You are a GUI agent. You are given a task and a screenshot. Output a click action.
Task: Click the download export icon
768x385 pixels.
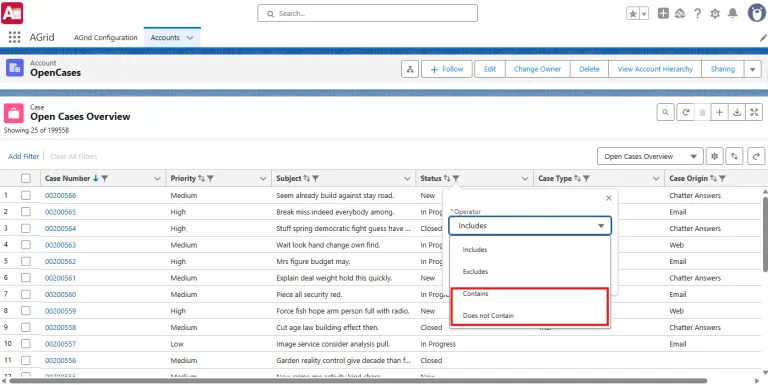(x=737, y=112)
